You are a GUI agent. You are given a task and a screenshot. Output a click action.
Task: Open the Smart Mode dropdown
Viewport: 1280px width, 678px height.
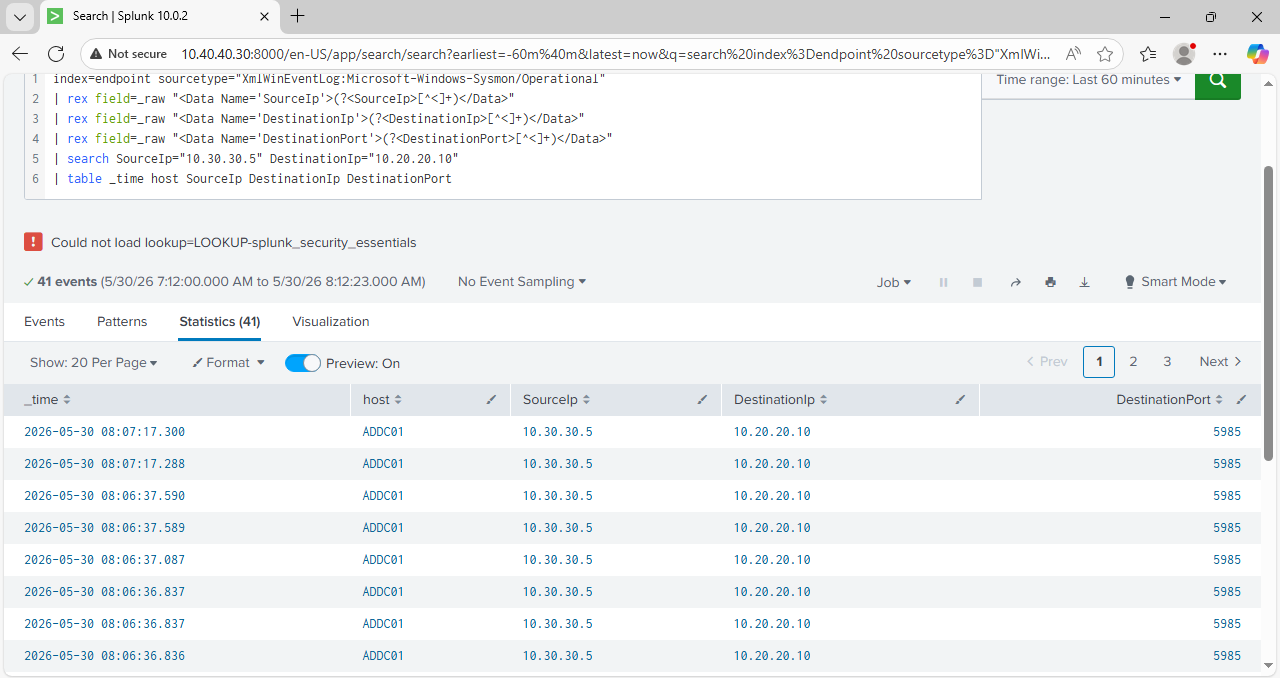pyautogui.click(x=1176, y=282)
